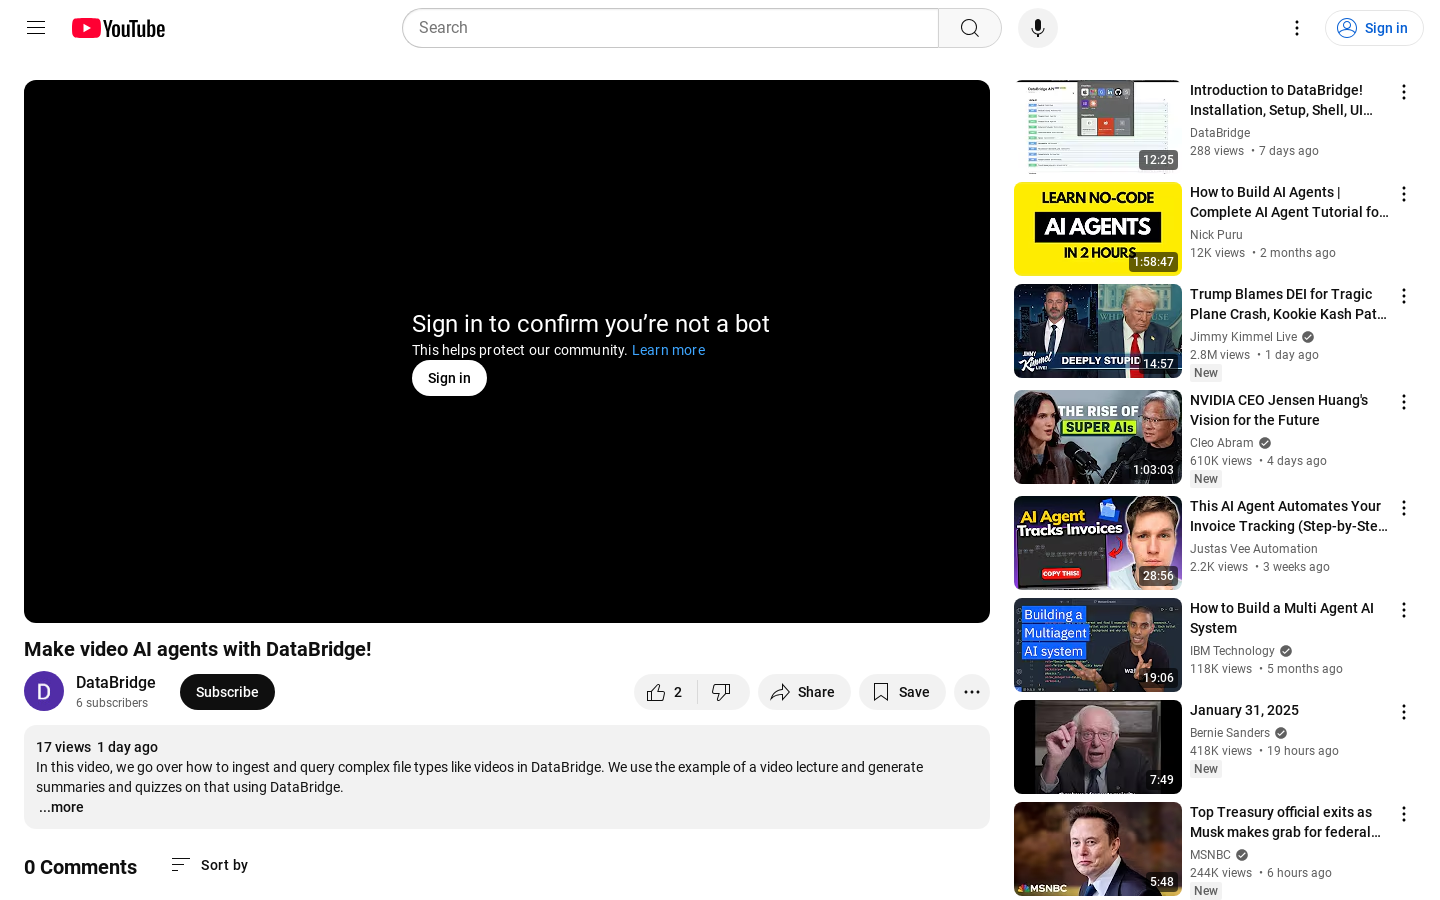This screenshot has height=900, width=1440.
Task: Open Sort by comments dropdown
Action: pyautogui.click(x=210, y=865)
